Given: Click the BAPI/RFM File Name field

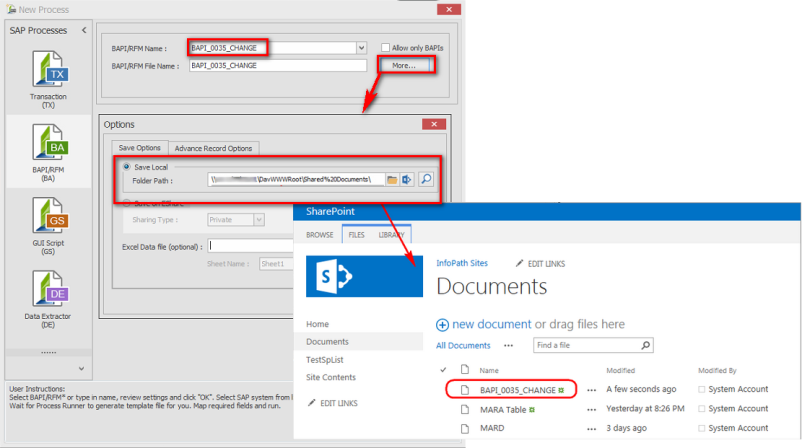Looking at the screenshot, I should [278, 65].
